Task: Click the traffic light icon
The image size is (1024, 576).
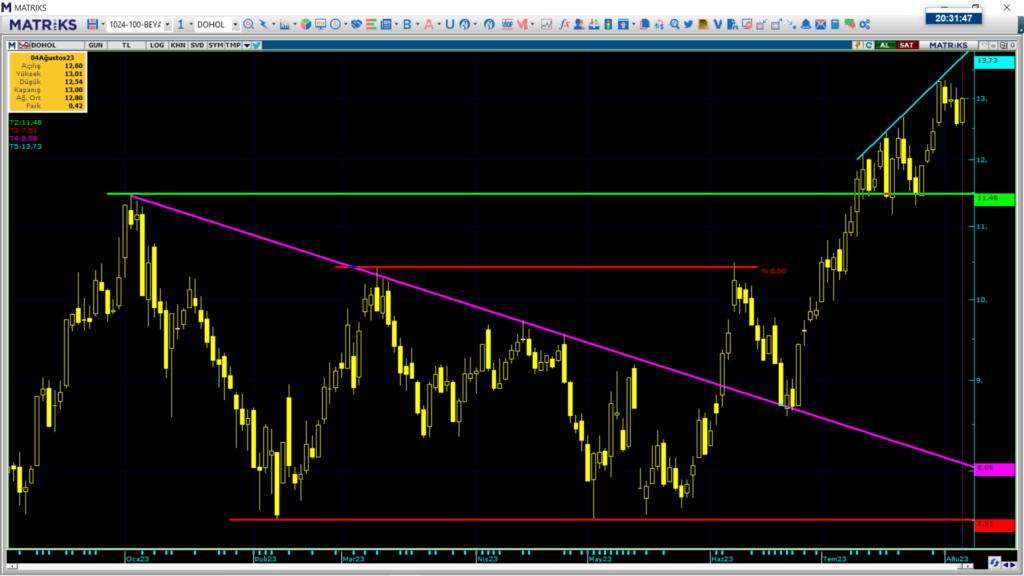Action: coord(609,24)
